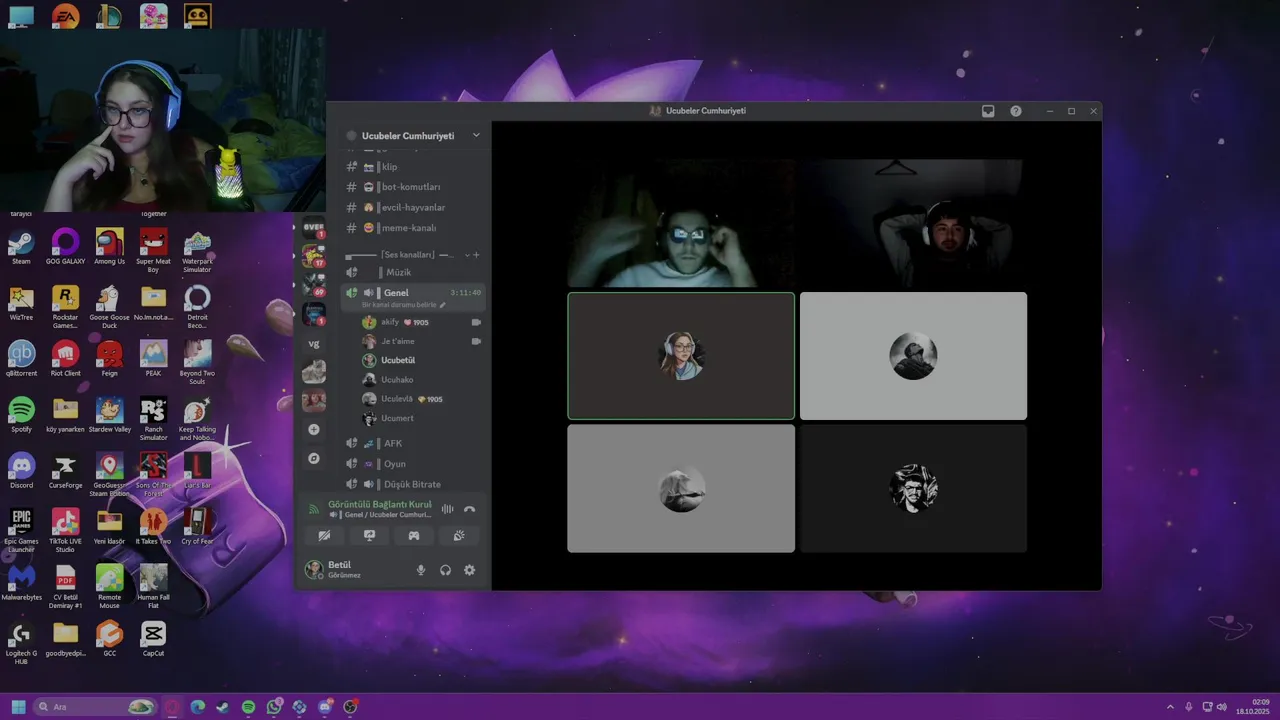The height and width of the screenshot is (720, 1280).
Task: Select the green-outlined participant tile
Action: pyautogui.click(x=681, y=356)
